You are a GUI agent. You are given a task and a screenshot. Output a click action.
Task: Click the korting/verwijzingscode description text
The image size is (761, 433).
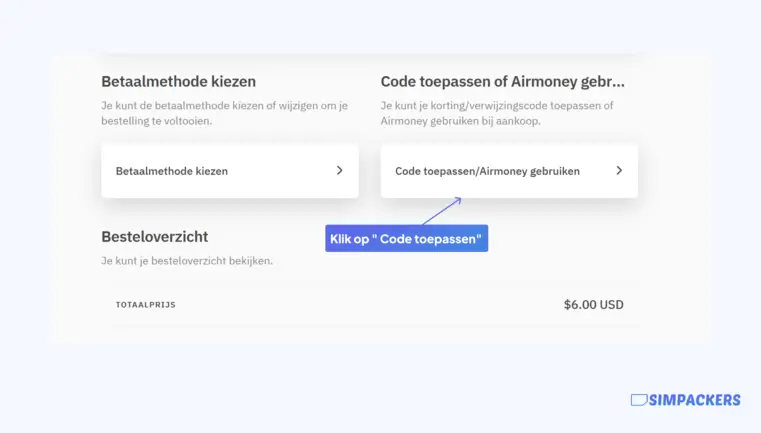tap(497, 113)
